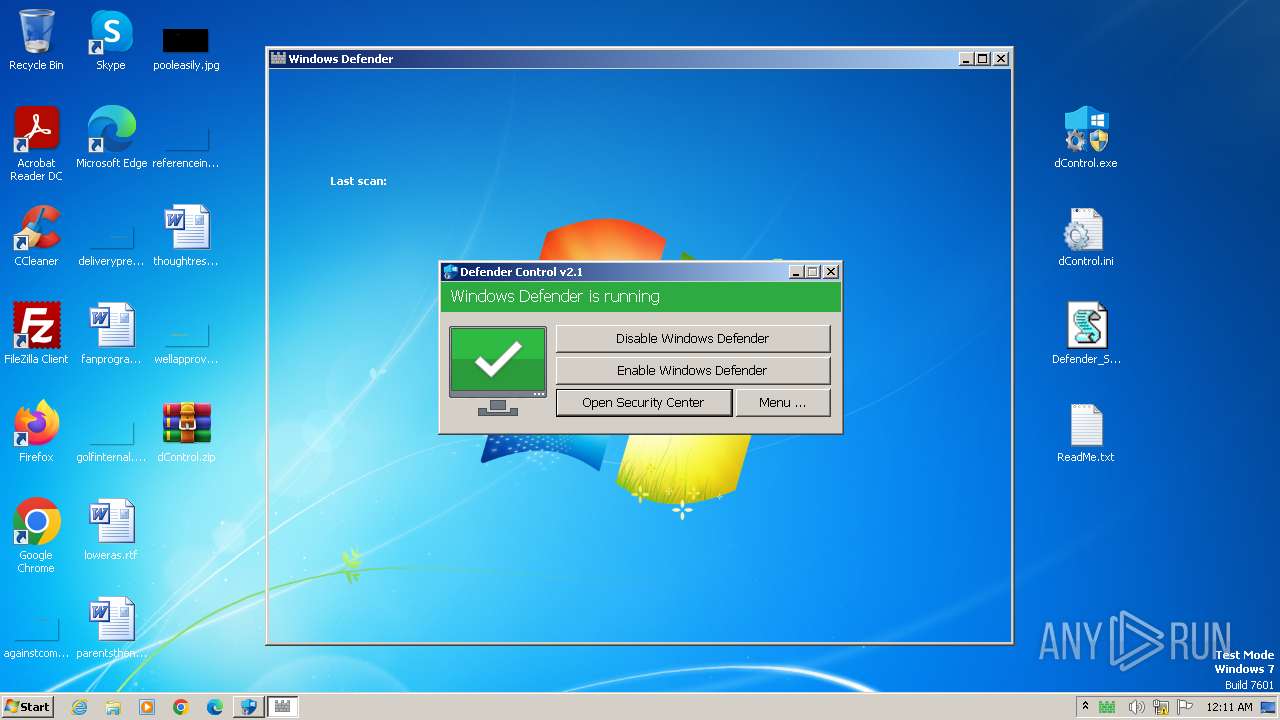Launch Edge from the taskbar
Image resolution: width=1280 pixels, height=720 pixels.
click(215, 707)
